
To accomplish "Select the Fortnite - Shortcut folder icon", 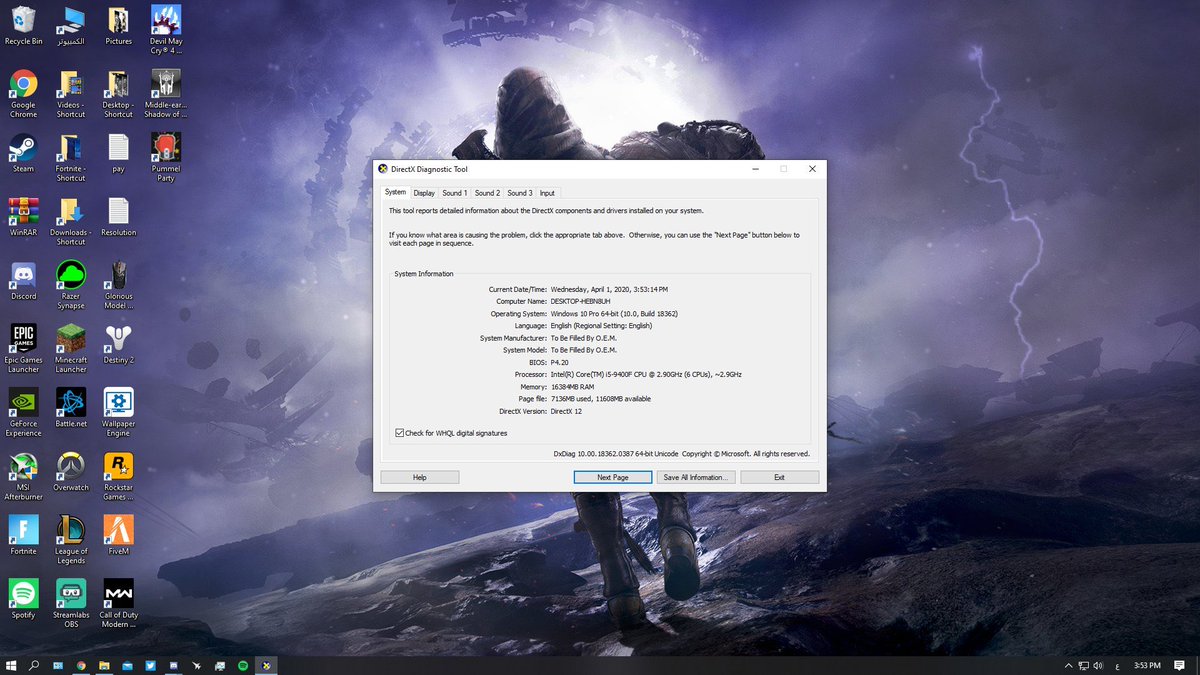I will [x=71, y=158].
